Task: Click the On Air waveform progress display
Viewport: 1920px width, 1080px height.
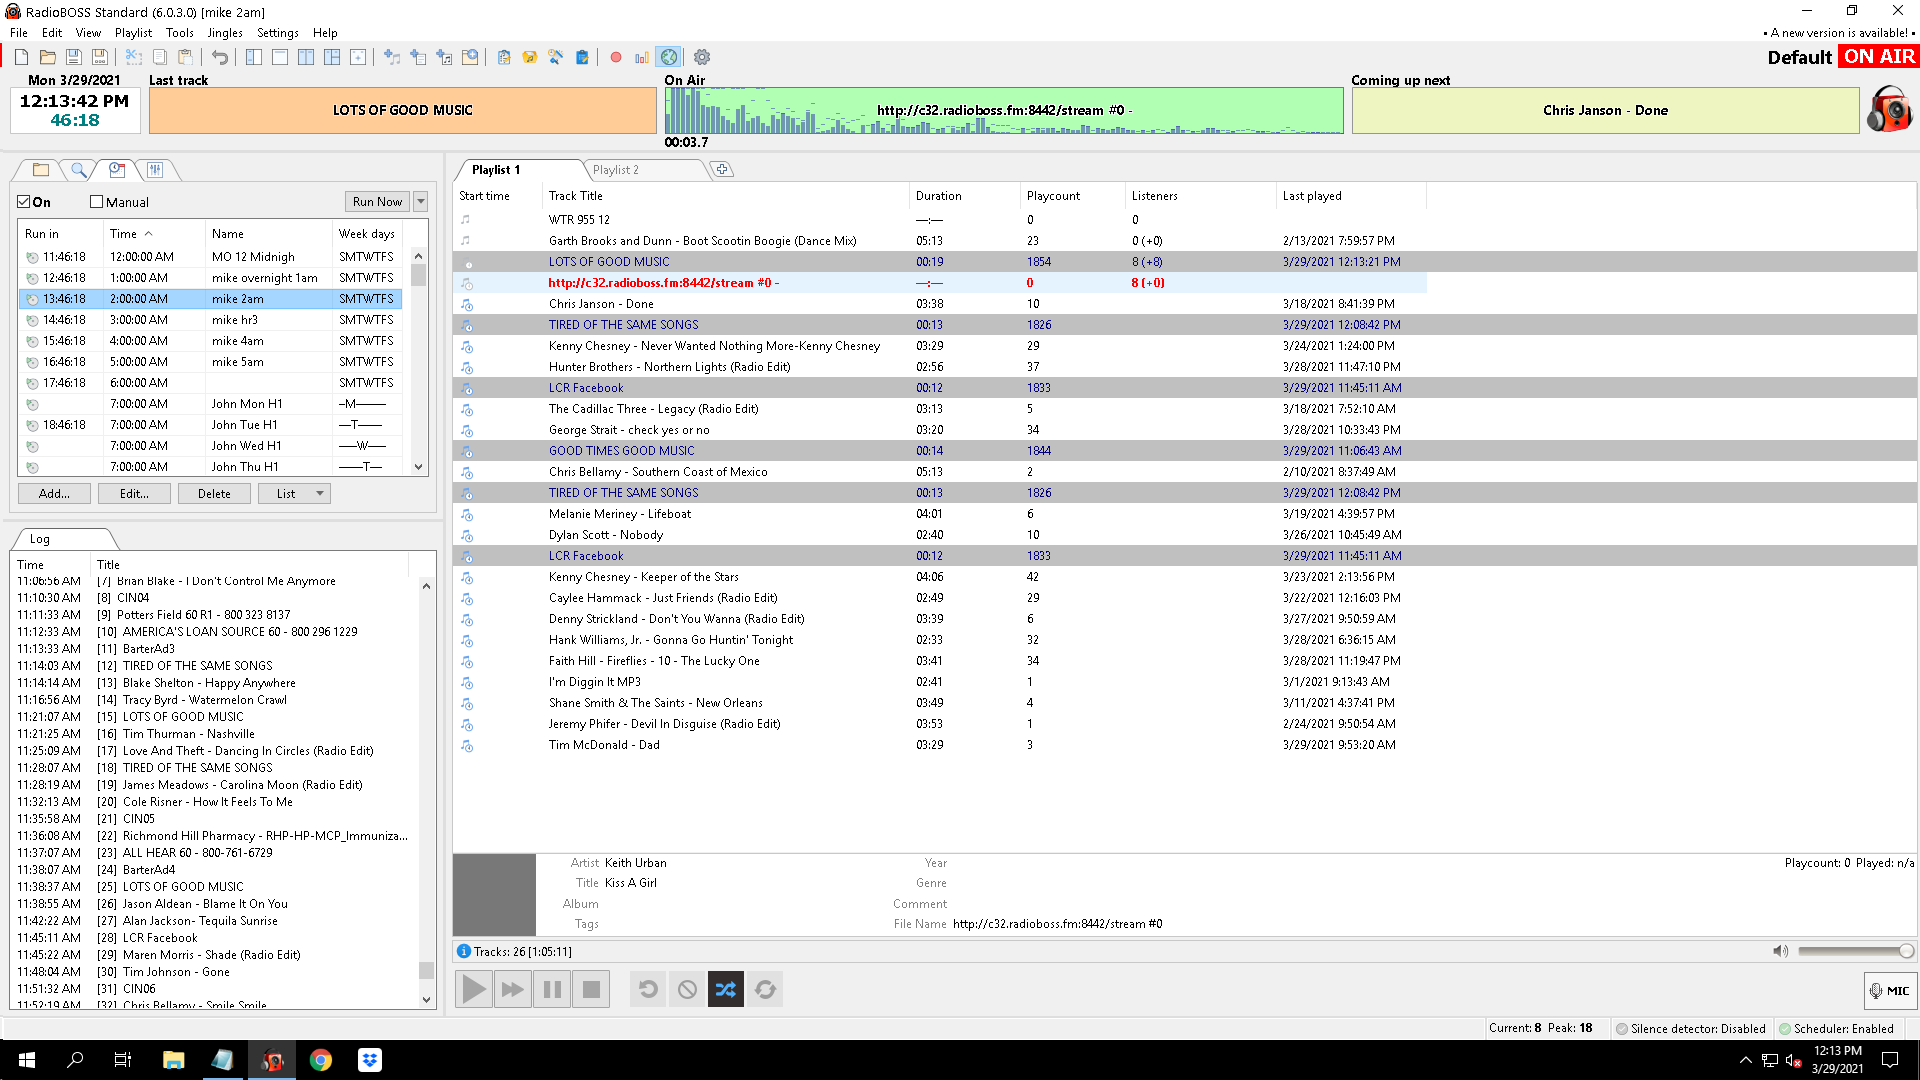Action: point(1004,110)
